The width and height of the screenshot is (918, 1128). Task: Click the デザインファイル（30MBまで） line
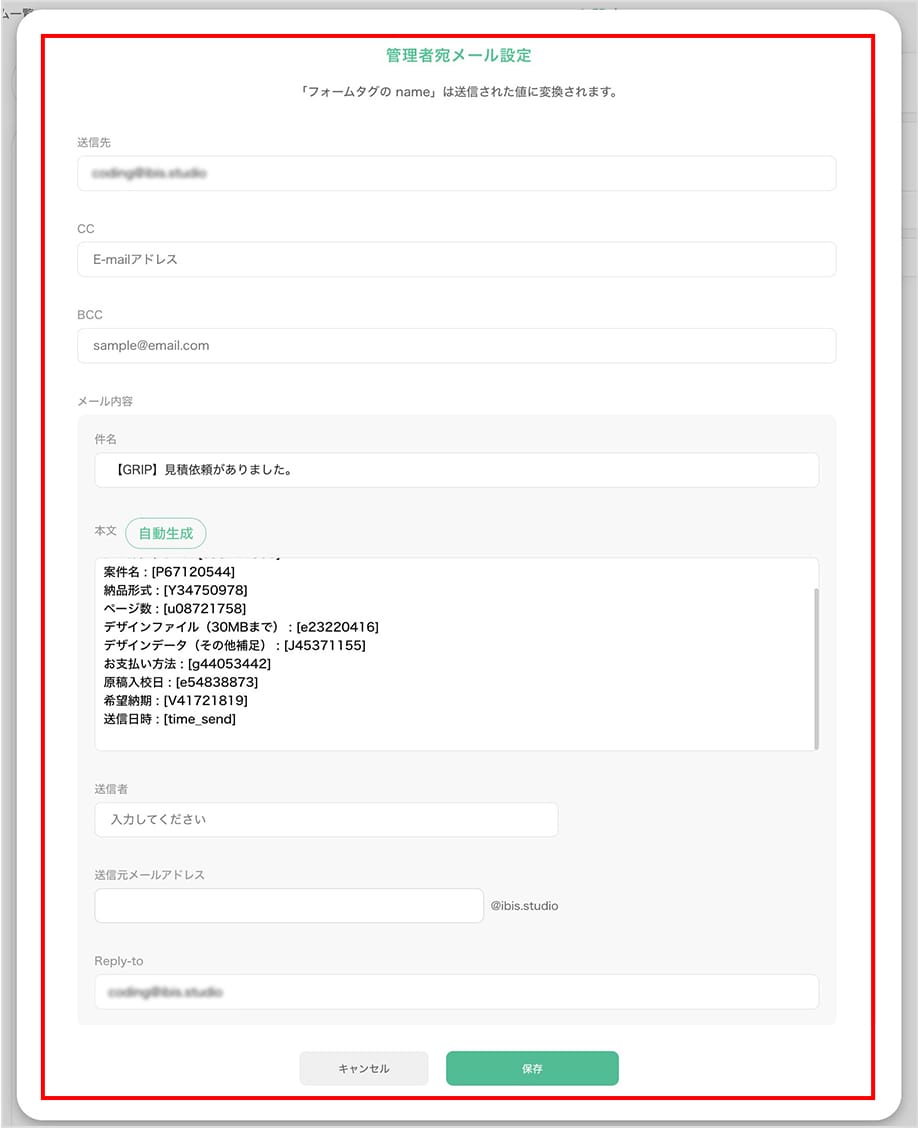click(241, 627)
